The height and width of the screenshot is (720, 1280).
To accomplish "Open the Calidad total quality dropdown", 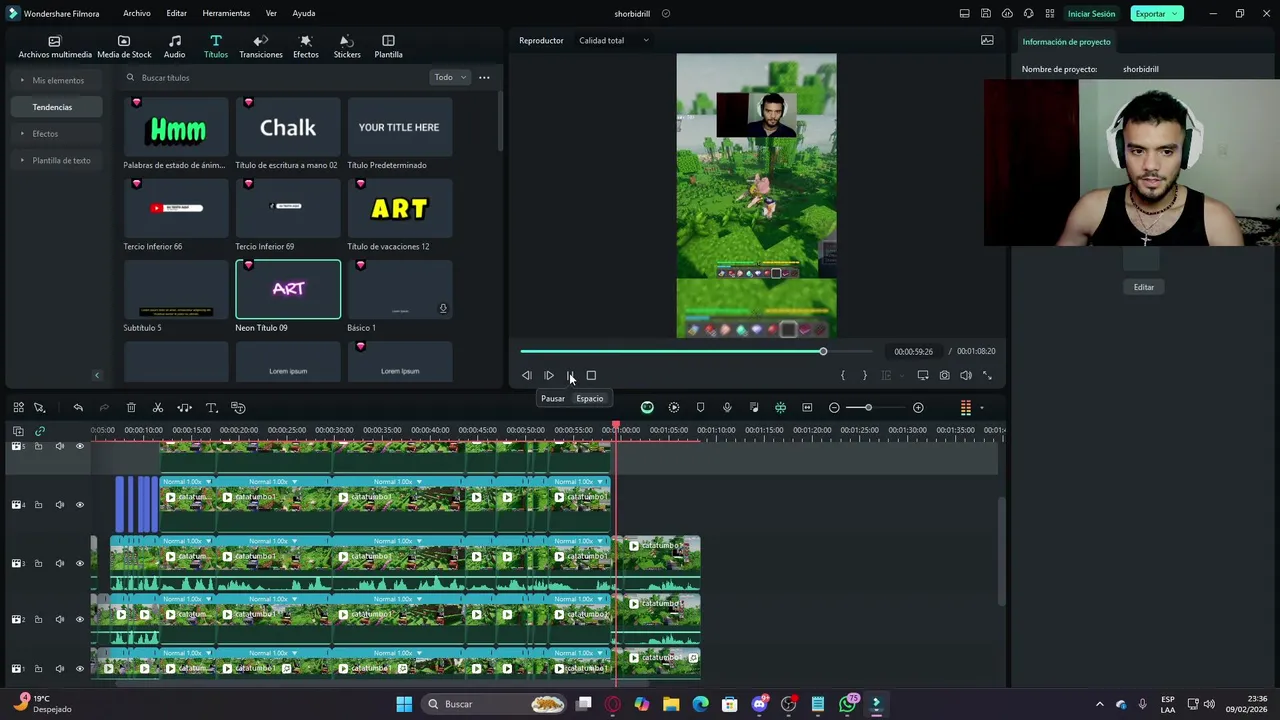I will click(613, 41).
